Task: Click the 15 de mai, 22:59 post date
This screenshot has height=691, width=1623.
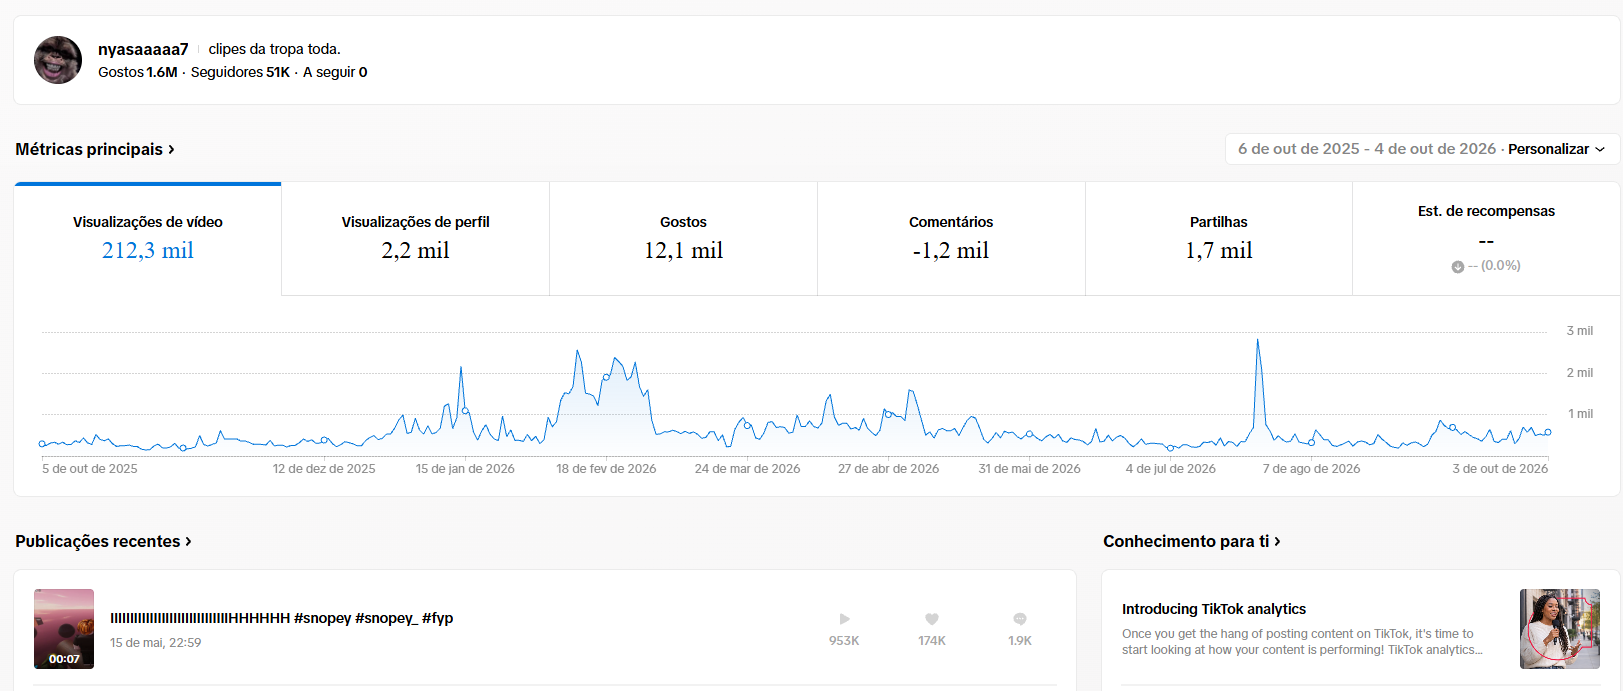Action: tap(156, 643)
